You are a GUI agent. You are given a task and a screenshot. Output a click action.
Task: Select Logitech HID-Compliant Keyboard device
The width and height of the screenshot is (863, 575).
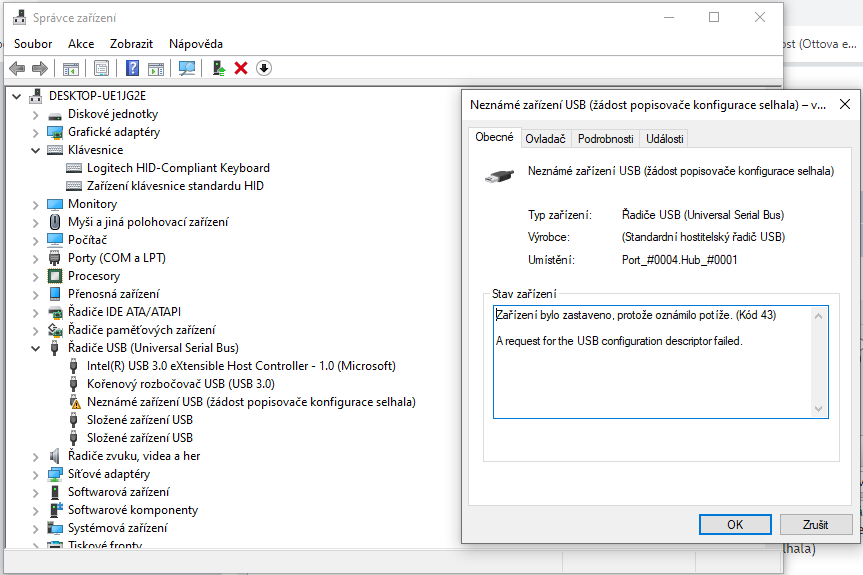click(x=177, y=168)
